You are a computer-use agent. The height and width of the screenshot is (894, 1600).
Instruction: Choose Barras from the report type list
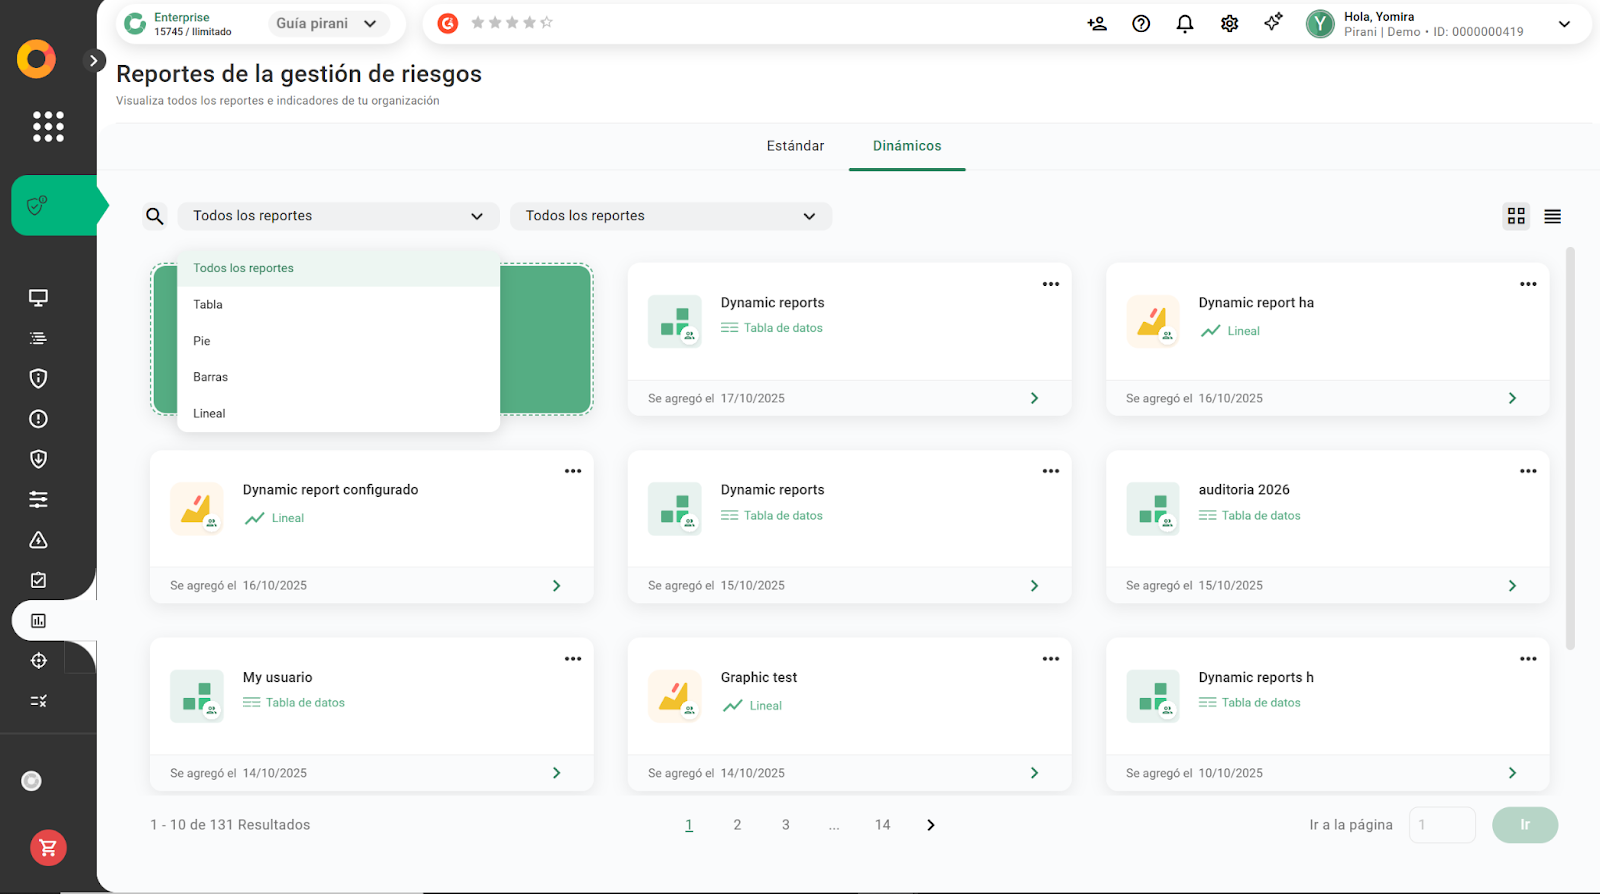[210, 377]
